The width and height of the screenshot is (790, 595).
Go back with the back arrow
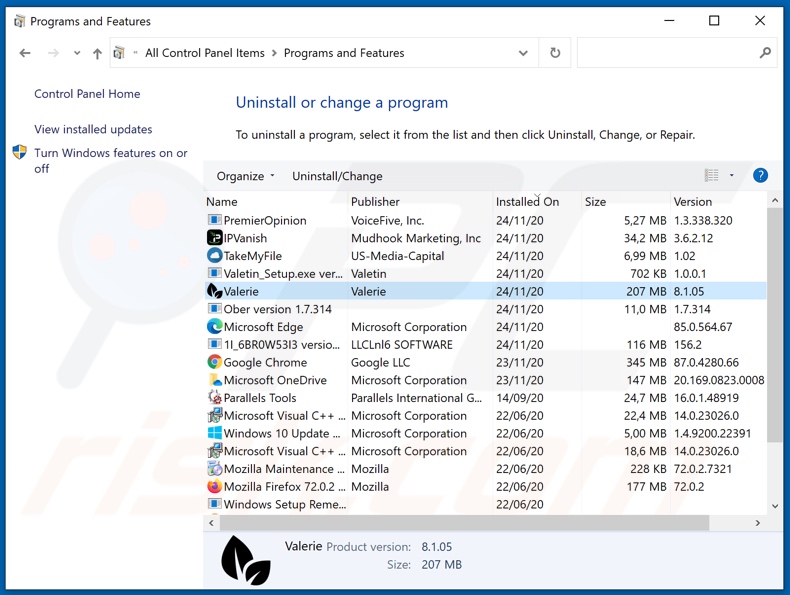25,53
